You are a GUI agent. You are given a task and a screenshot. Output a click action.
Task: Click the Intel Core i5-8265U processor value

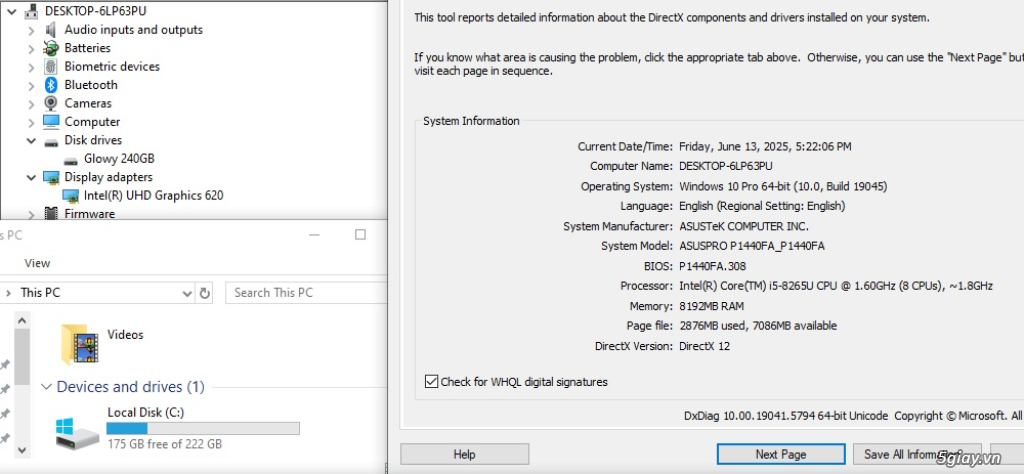(x=836, y=286)
